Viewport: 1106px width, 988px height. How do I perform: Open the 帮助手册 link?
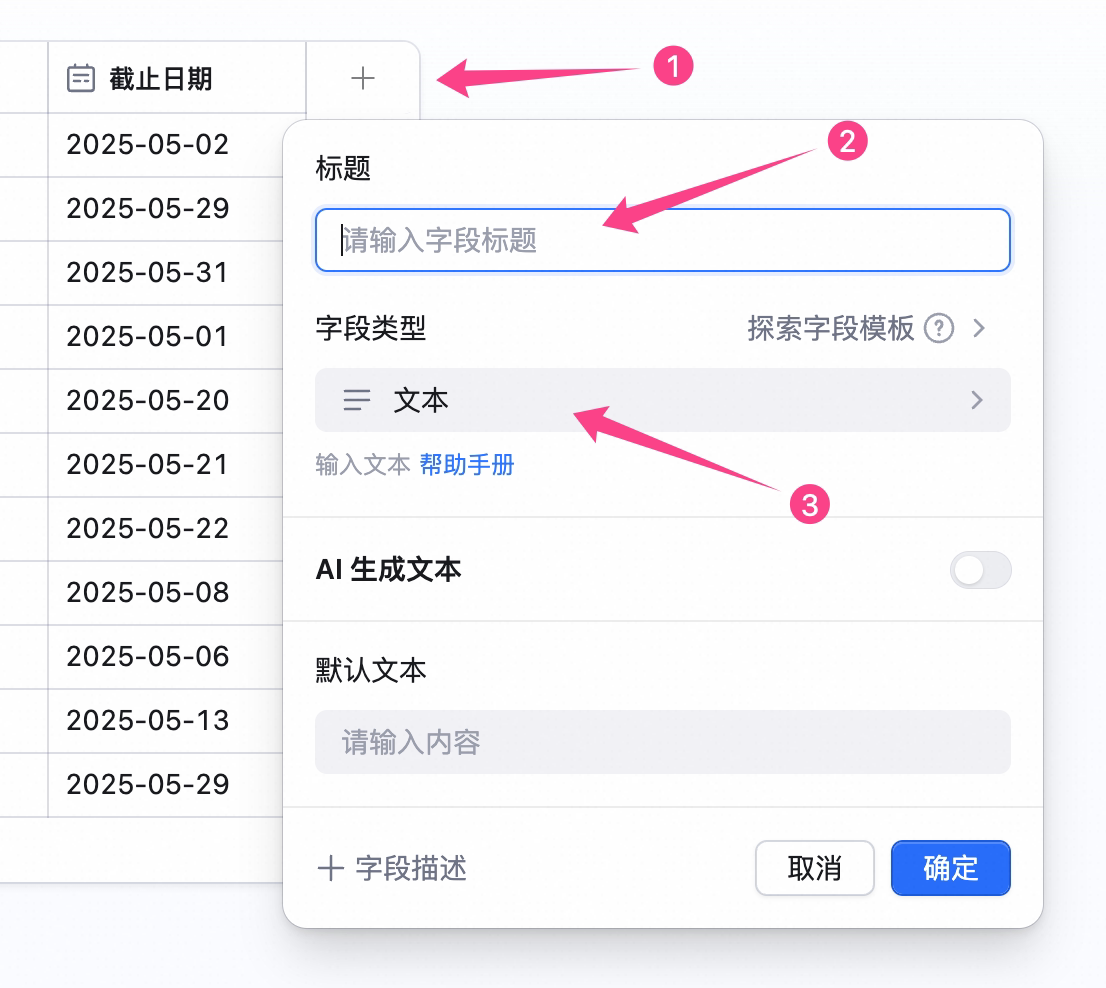click(x=467, y=465)
